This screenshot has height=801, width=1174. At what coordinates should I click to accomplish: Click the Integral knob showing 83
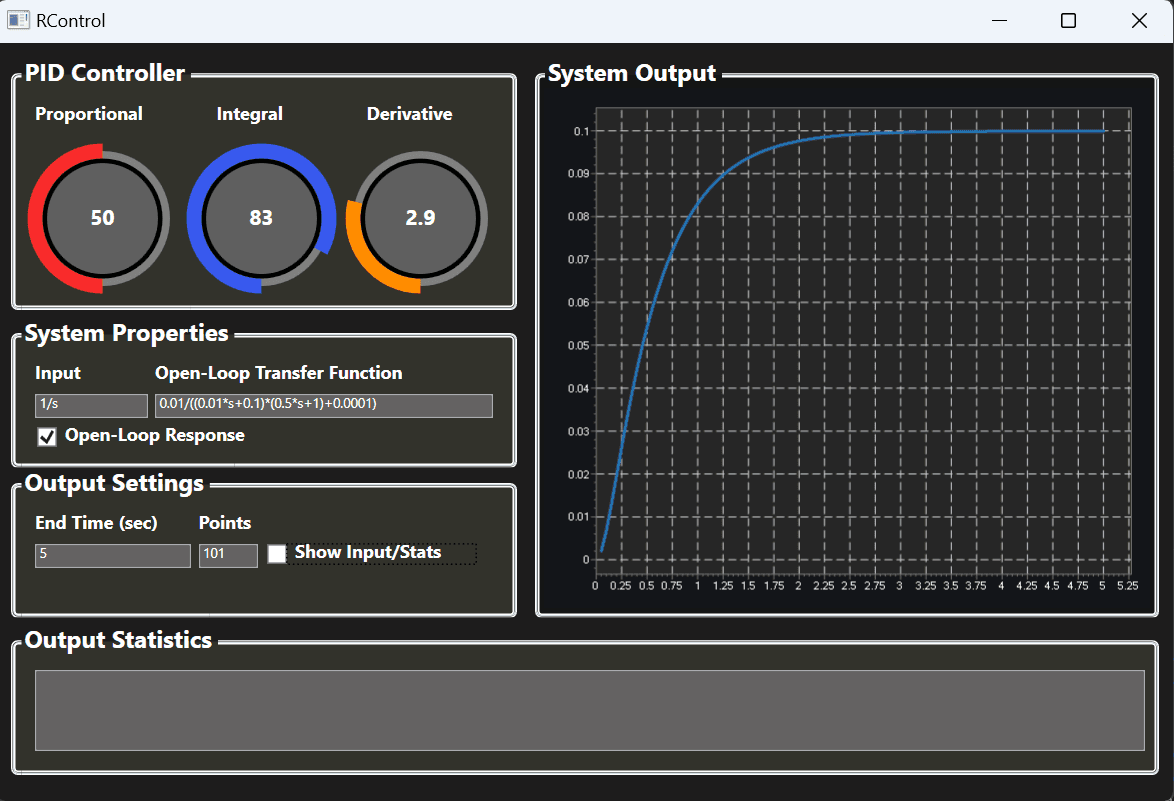[261, 218]
